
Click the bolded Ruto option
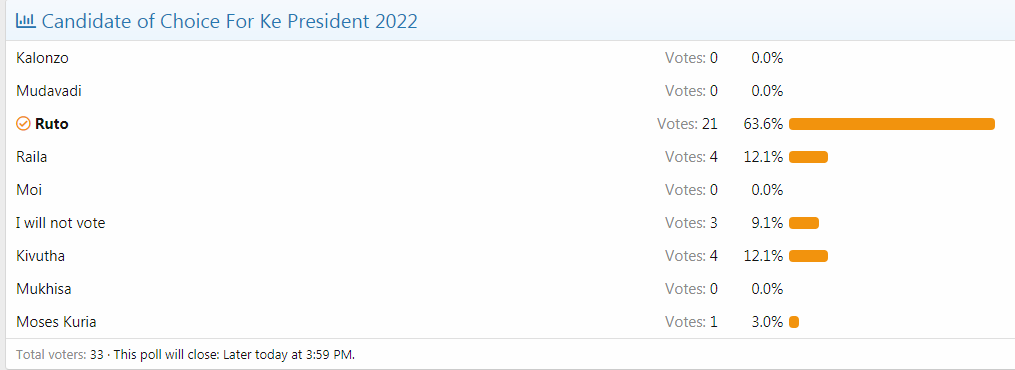52,124
